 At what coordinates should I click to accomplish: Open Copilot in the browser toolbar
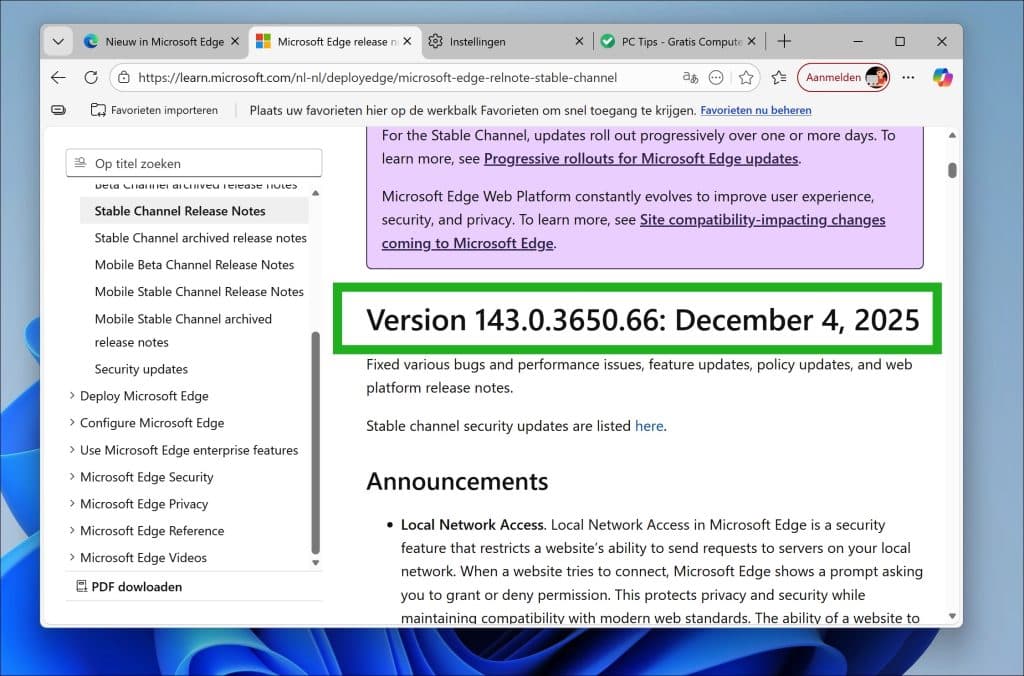[x=943, y=77]
